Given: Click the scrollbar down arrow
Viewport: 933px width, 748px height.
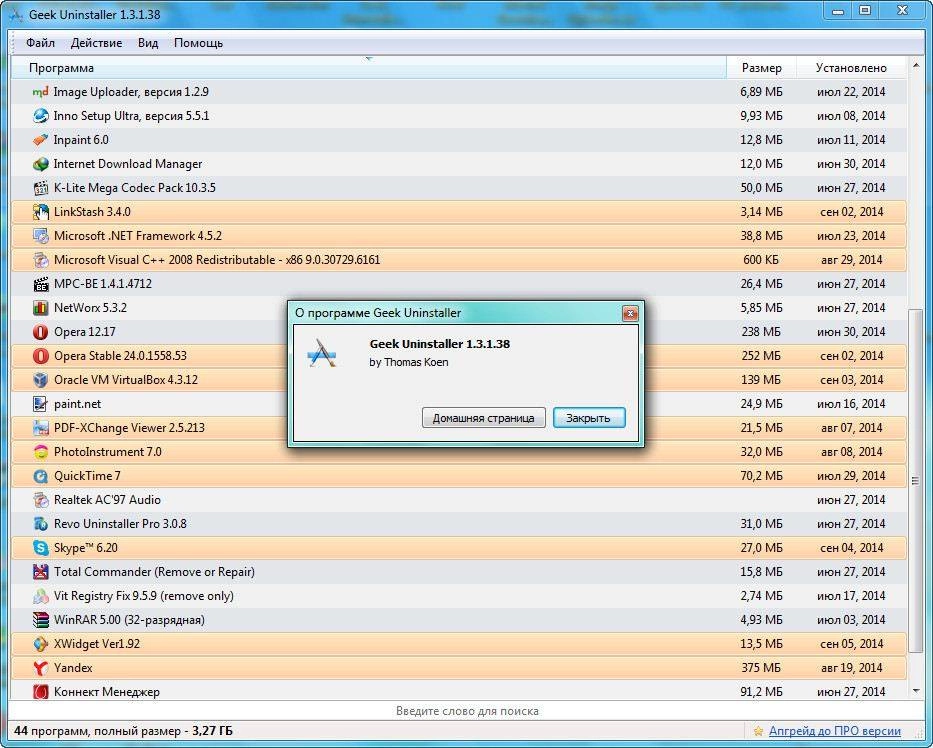Looking at the screenshot, I should click(915, 691).
